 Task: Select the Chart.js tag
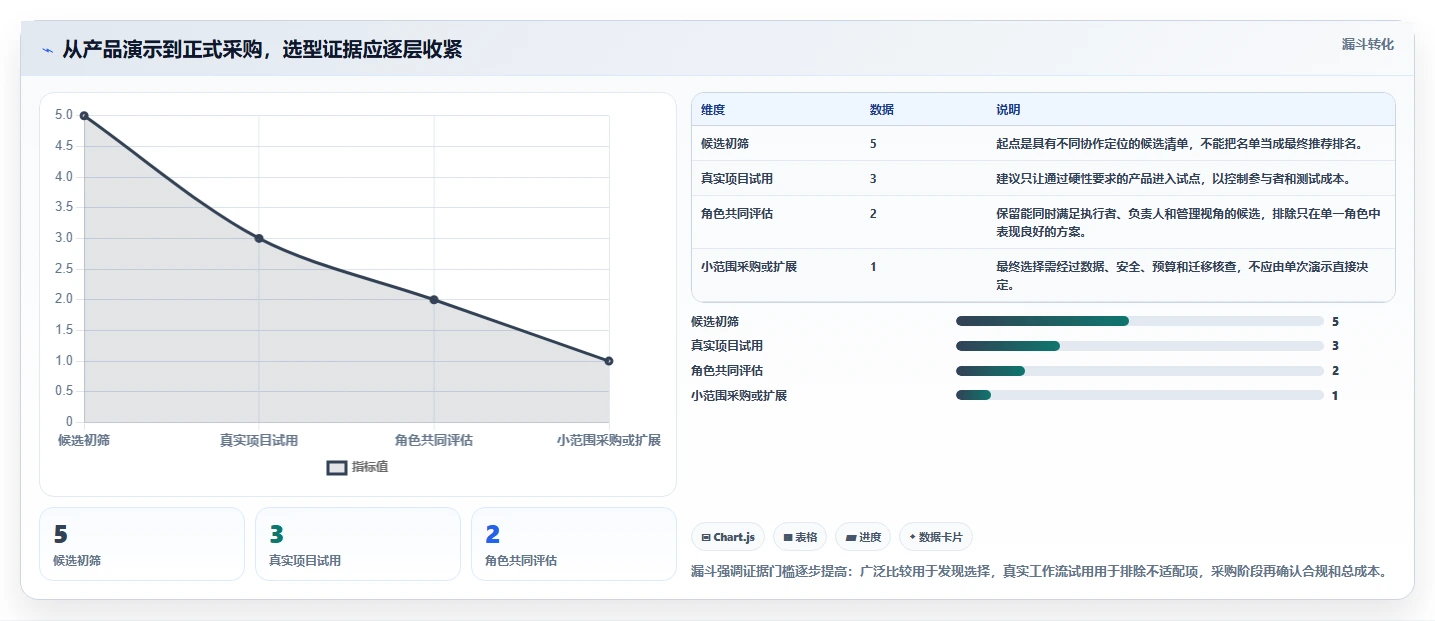[728, 537]
